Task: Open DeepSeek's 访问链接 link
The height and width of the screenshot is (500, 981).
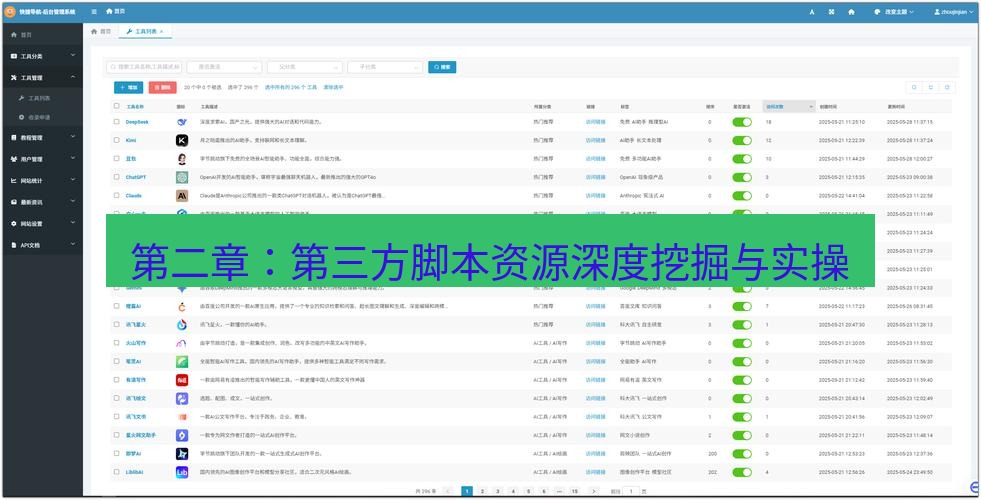Action: point(596,122)
